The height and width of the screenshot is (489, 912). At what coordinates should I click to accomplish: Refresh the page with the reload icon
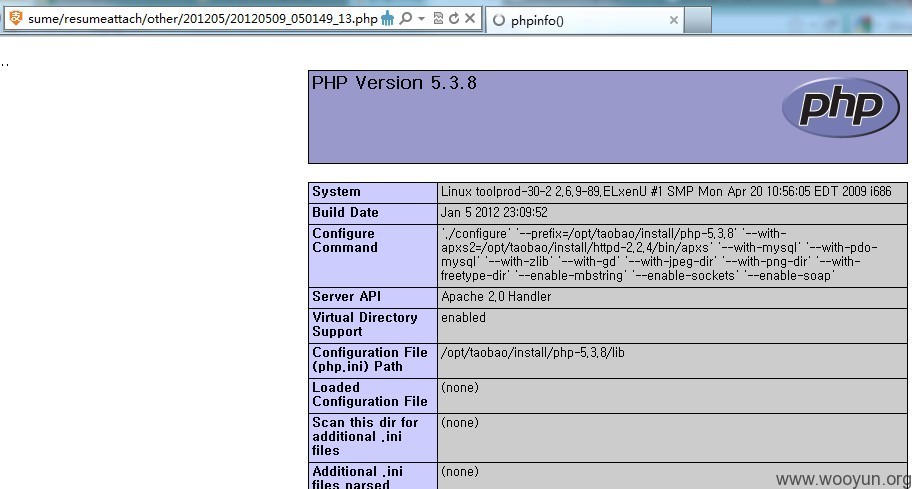(454, 19)
